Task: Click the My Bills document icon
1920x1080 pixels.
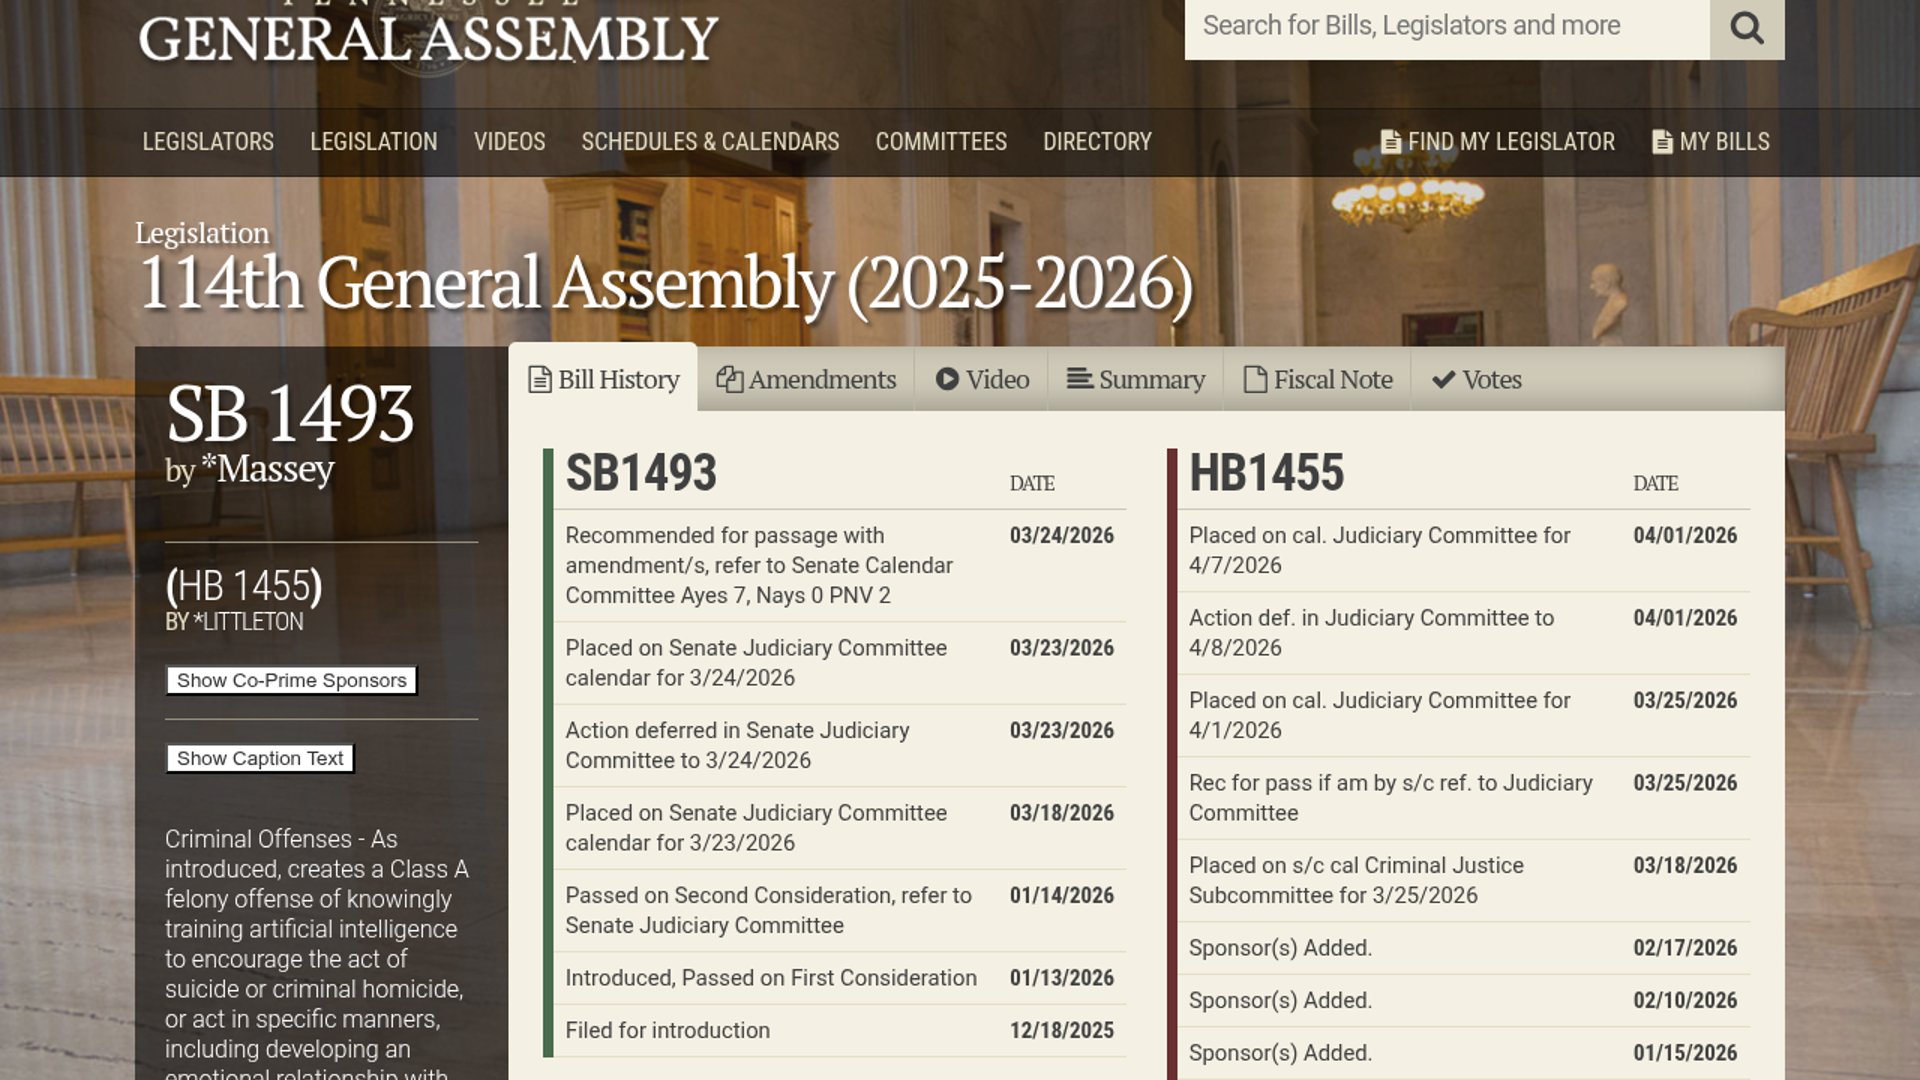Action: click(1662, 142)
